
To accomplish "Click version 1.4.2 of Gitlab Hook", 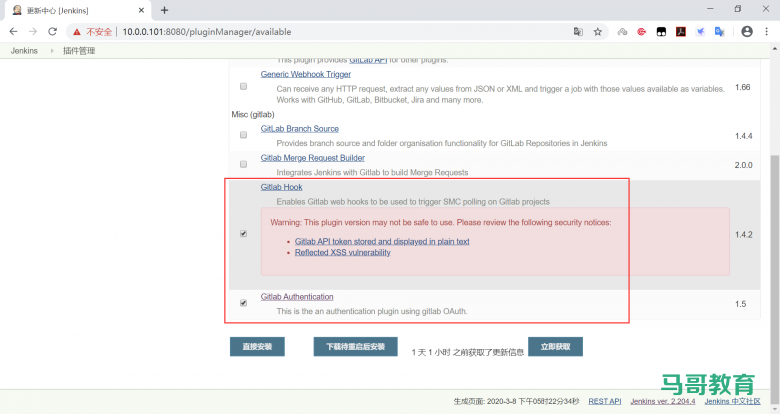I will coord(744,234).
